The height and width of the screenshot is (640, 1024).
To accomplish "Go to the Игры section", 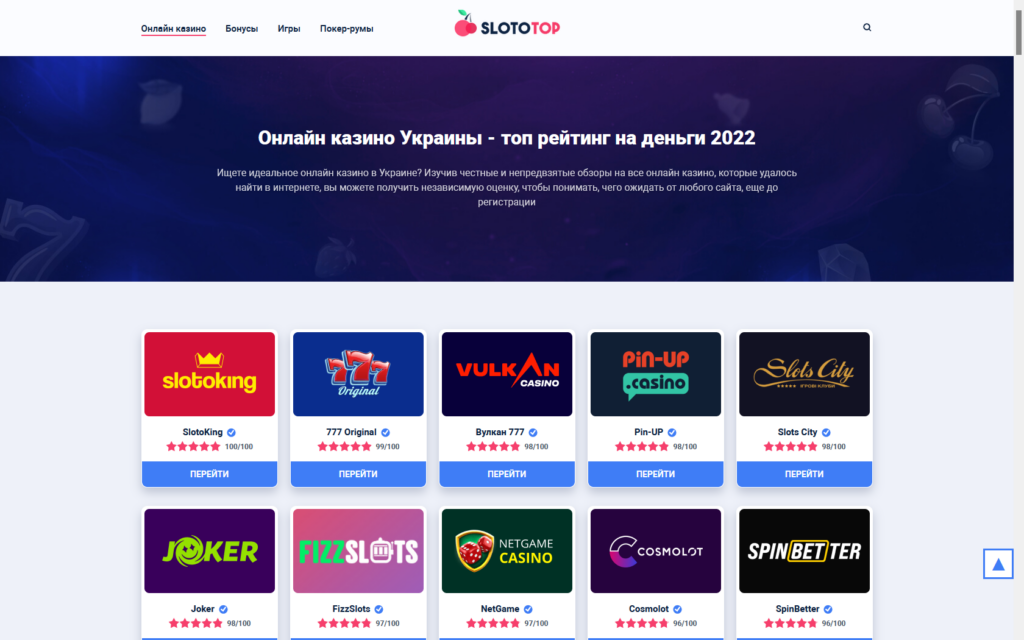I will point(289,29).
